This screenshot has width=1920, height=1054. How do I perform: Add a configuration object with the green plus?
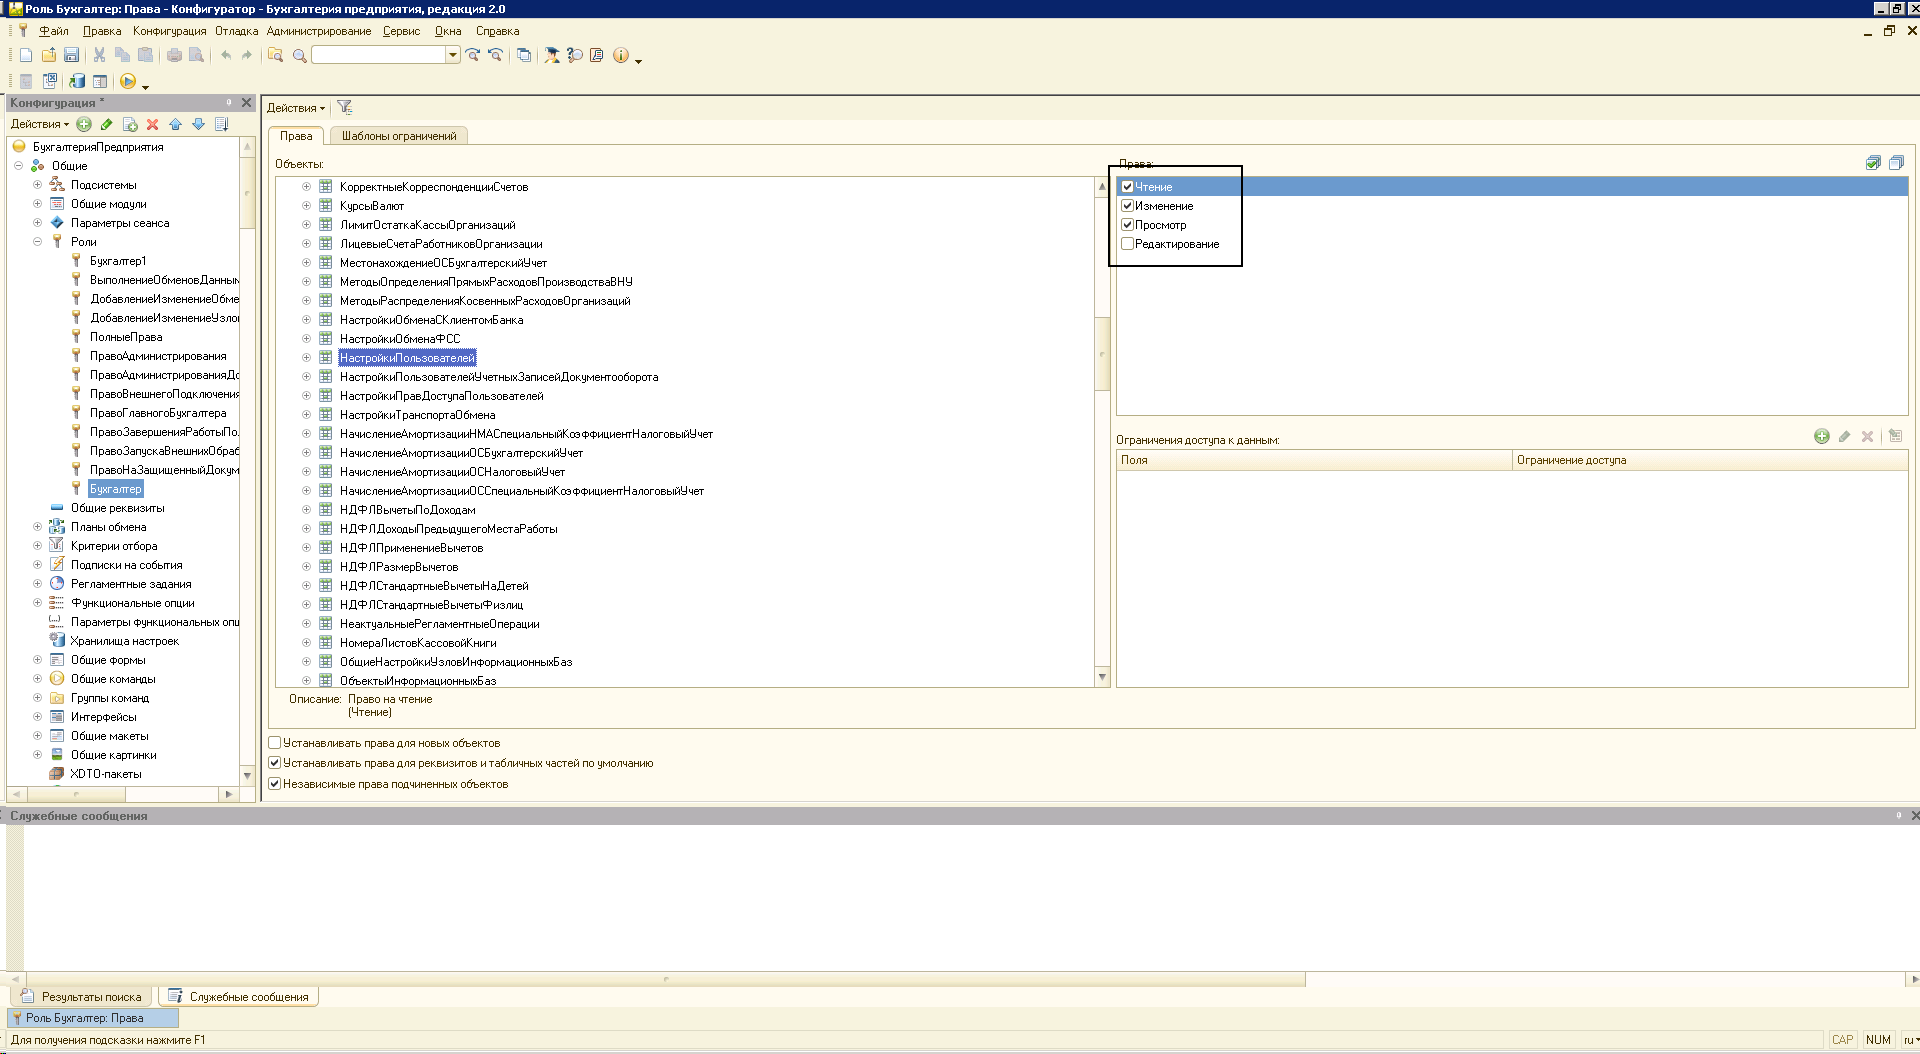tap(84, 124)
